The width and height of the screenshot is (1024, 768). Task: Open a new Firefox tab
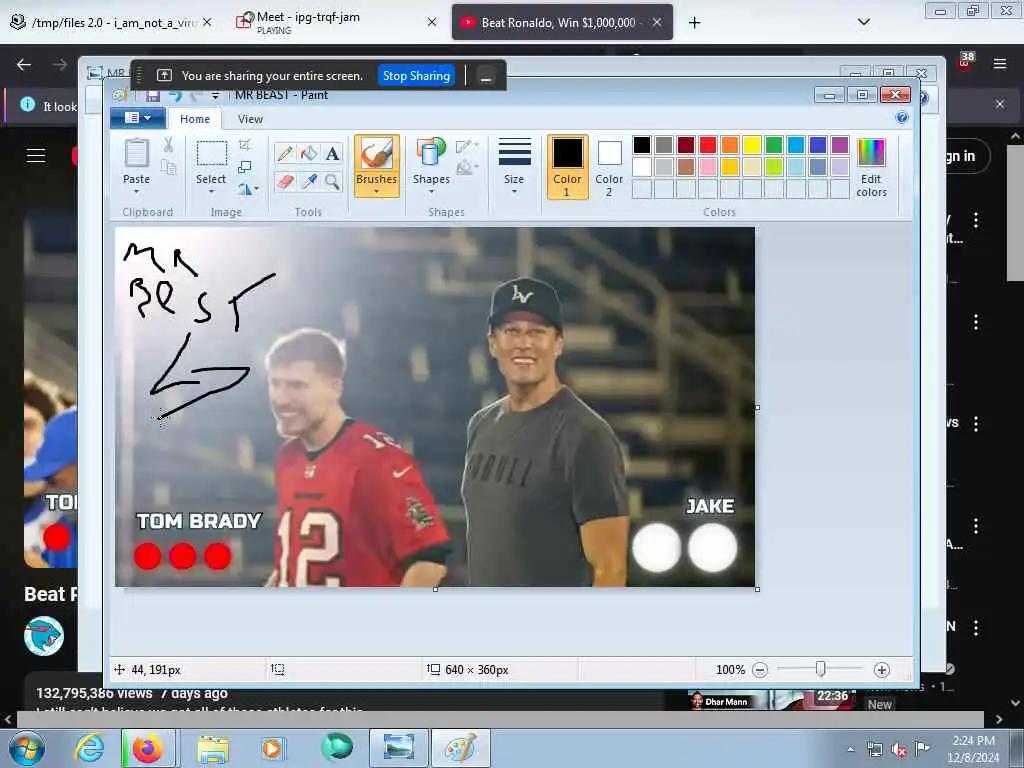point(694,23)
